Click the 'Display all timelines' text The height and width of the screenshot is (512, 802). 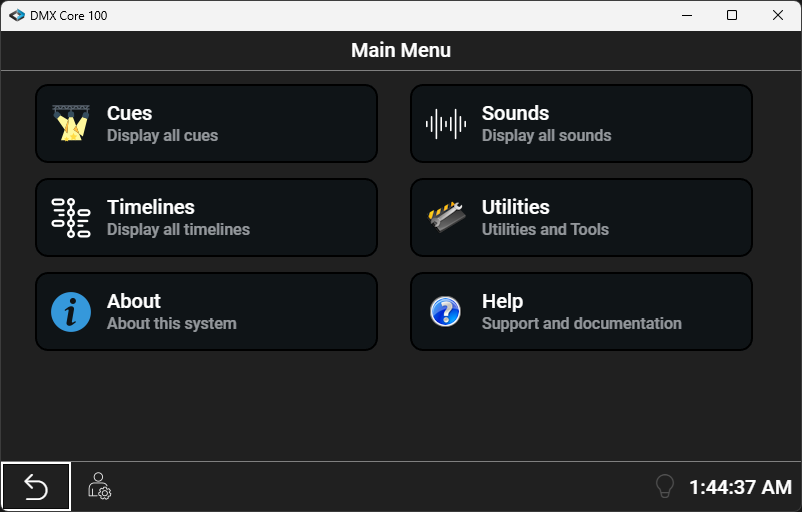[x=179, y=230]
